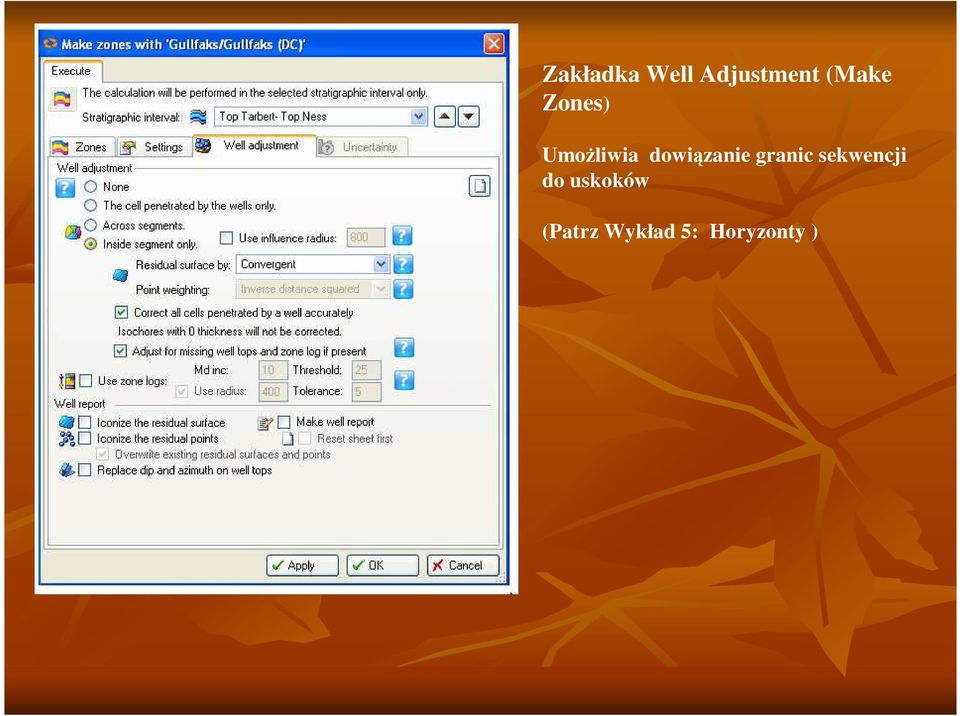Open help for Point weighting

403,289
